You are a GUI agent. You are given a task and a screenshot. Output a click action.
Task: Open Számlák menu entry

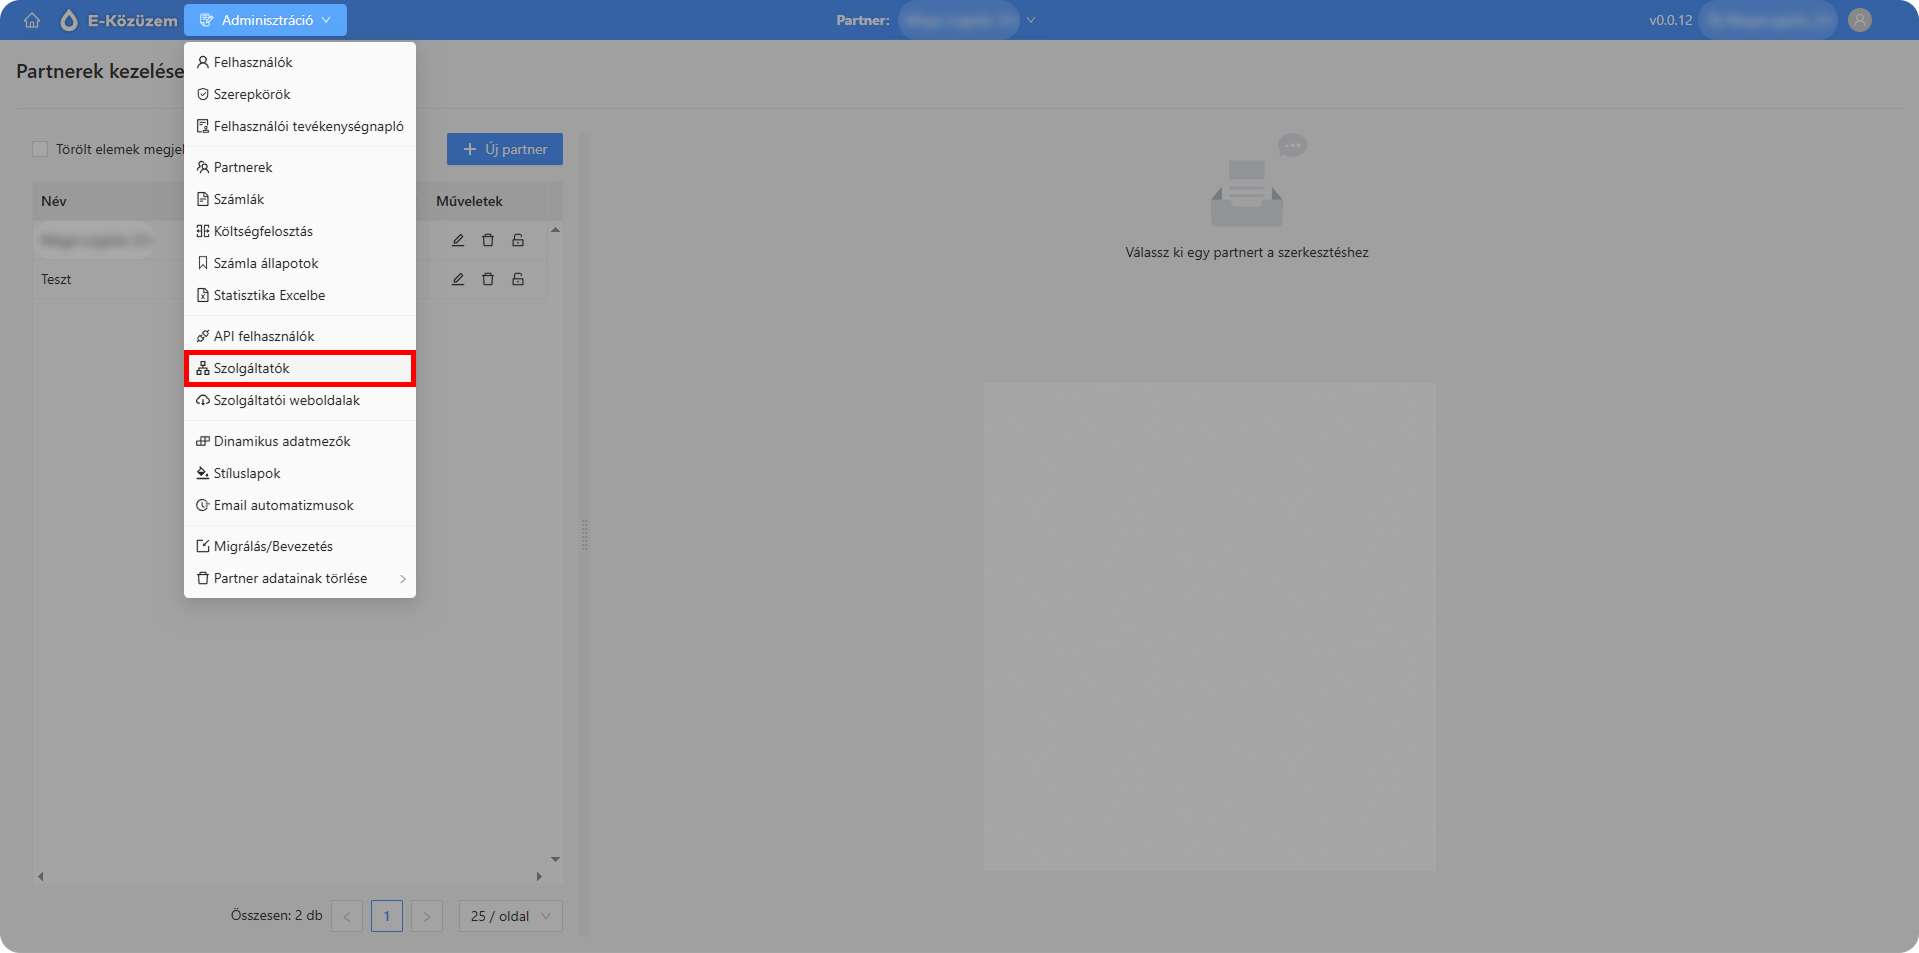300,199
